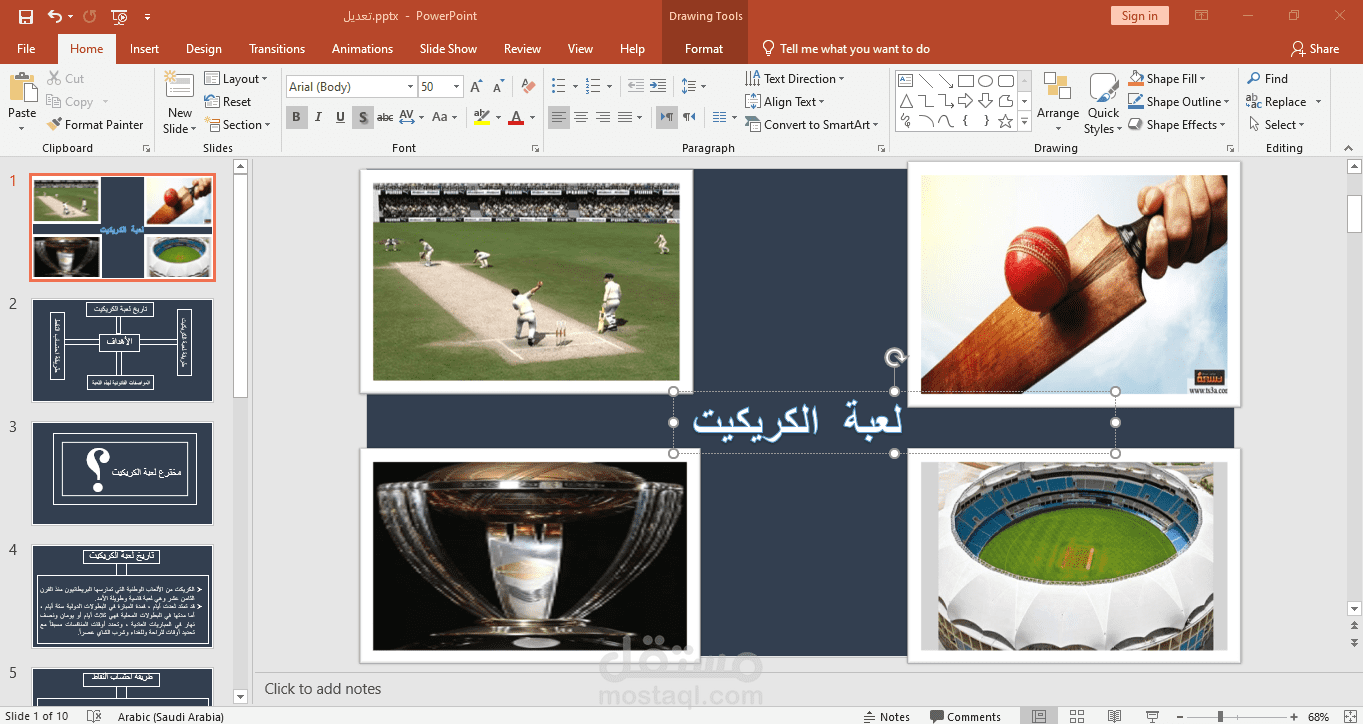Image resolution: width=1363 pixels, height=724 pixels.
Task: Switch to the Animations tab
Action: 362,49
